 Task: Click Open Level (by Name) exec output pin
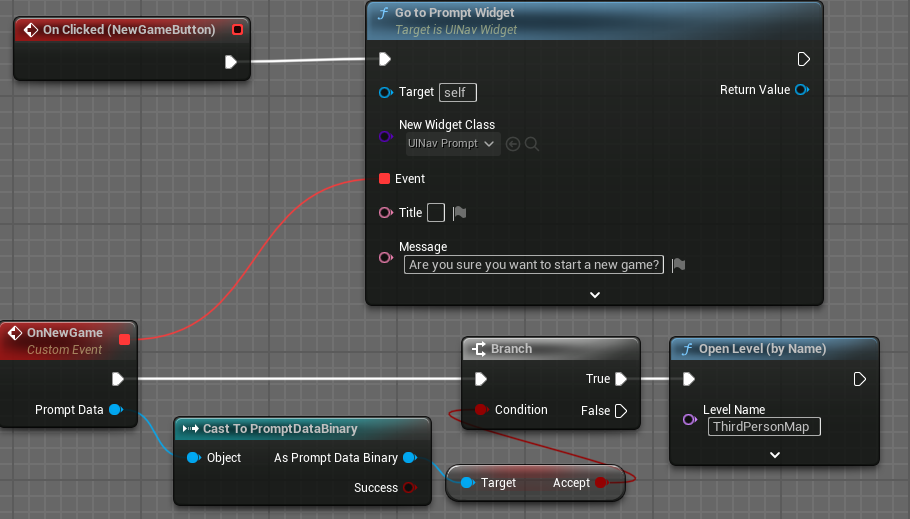click(860, 379)
